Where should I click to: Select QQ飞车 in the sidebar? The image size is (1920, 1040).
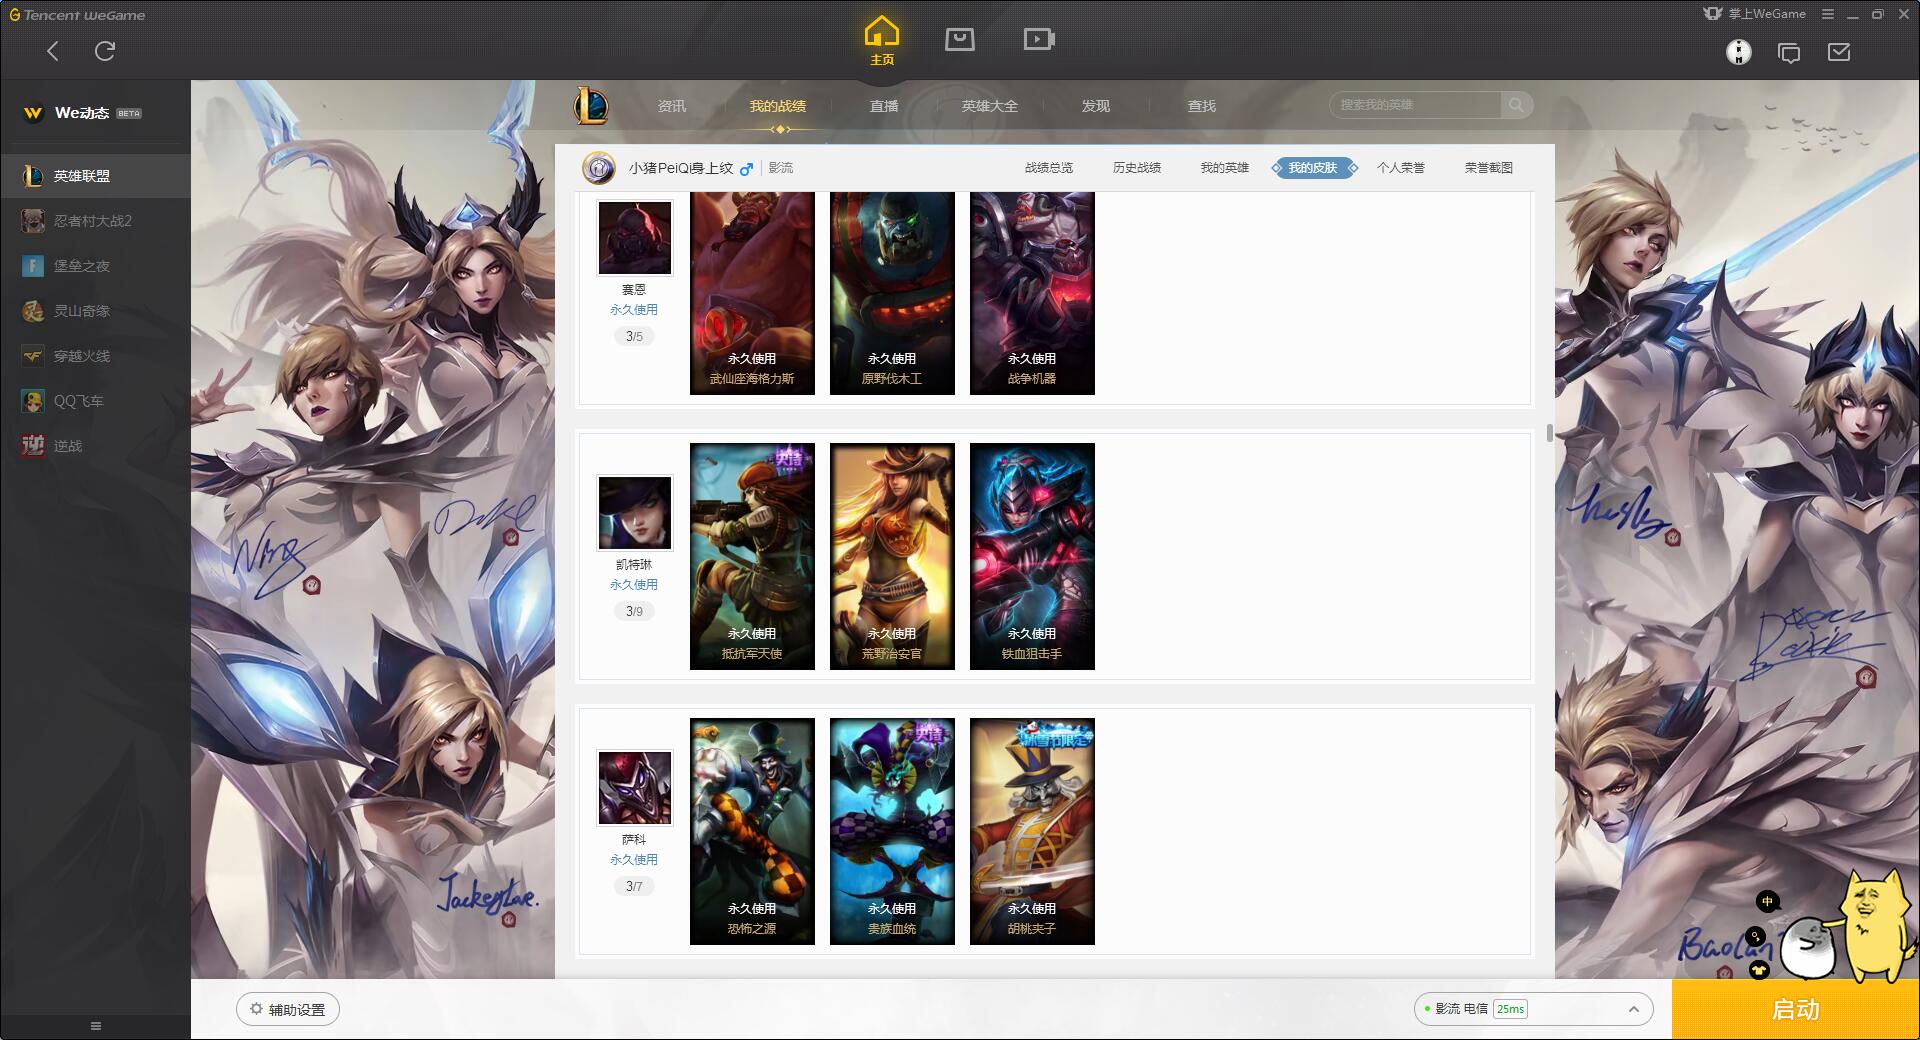point(95,401)
